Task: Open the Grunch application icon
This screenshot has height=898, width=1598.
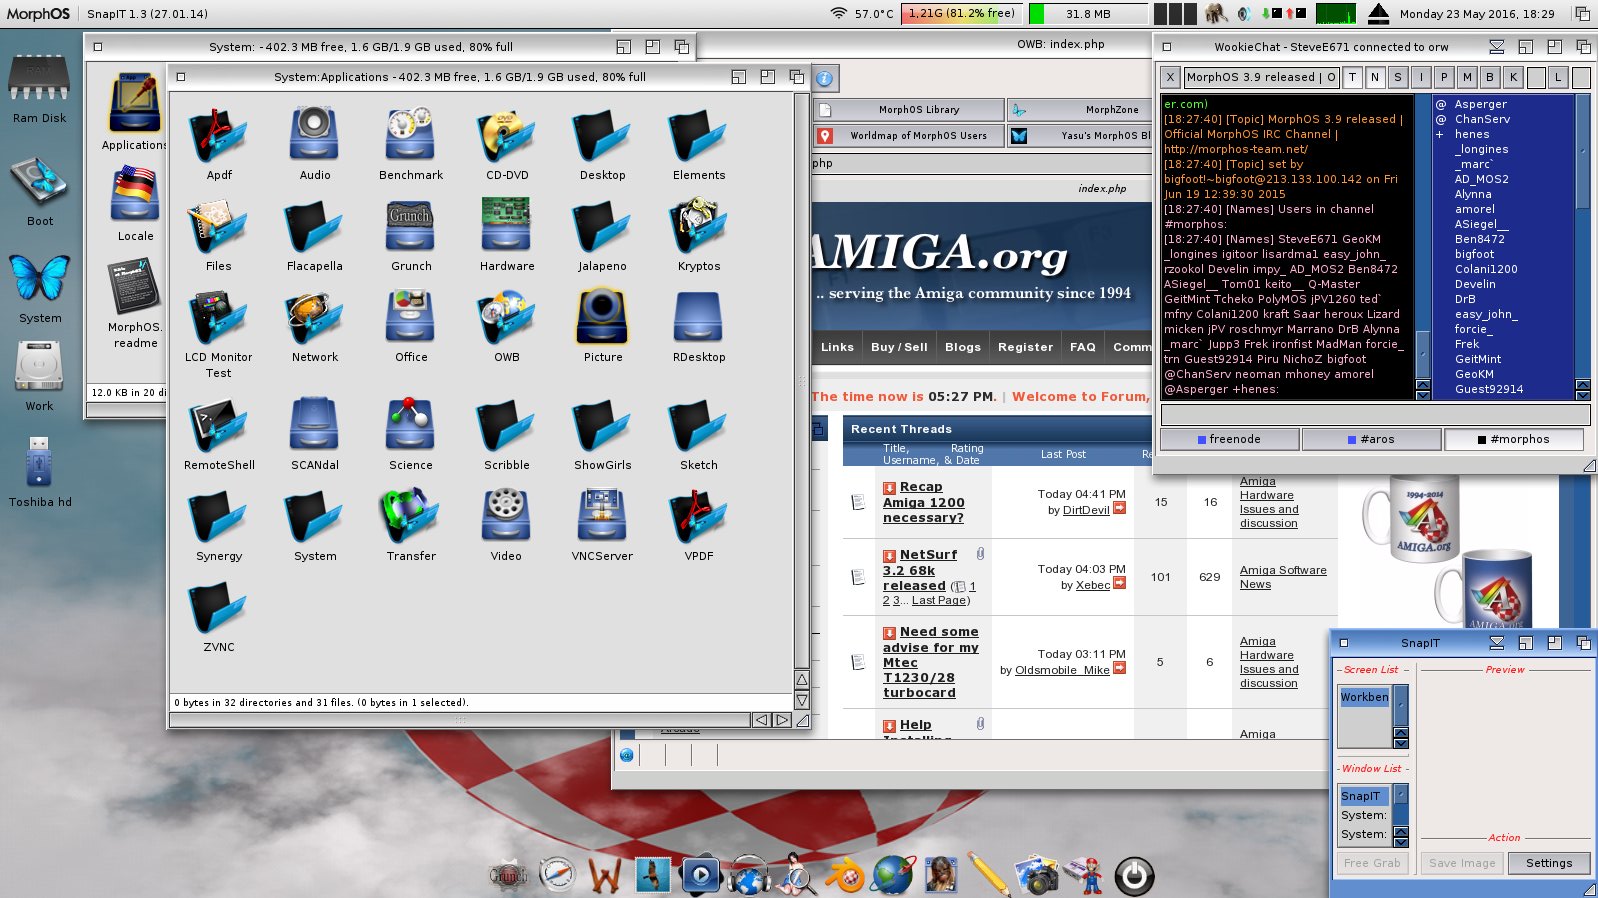Action: tap(410, 226)
